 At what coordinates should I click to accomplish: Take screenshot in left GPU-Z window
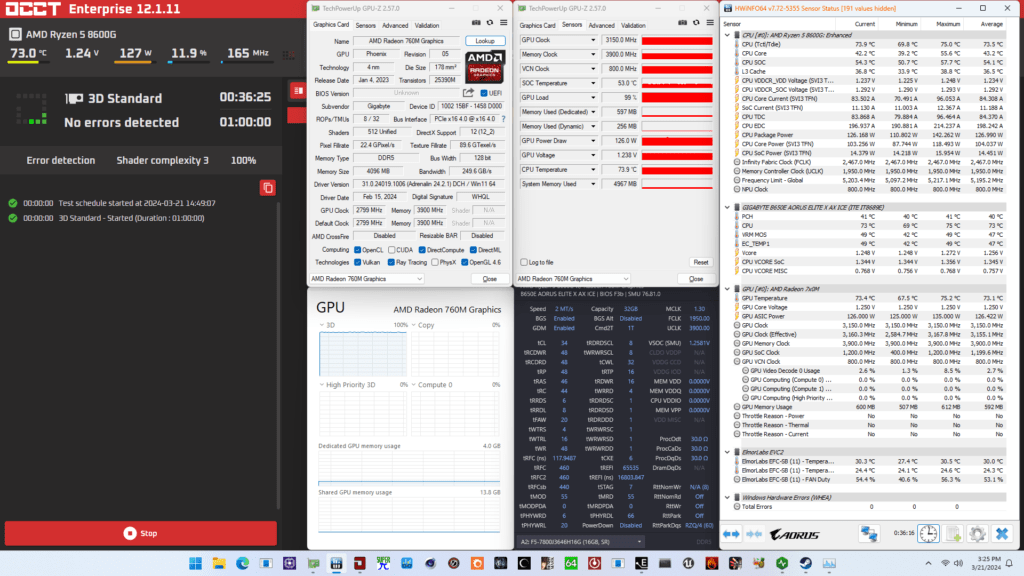475,23
